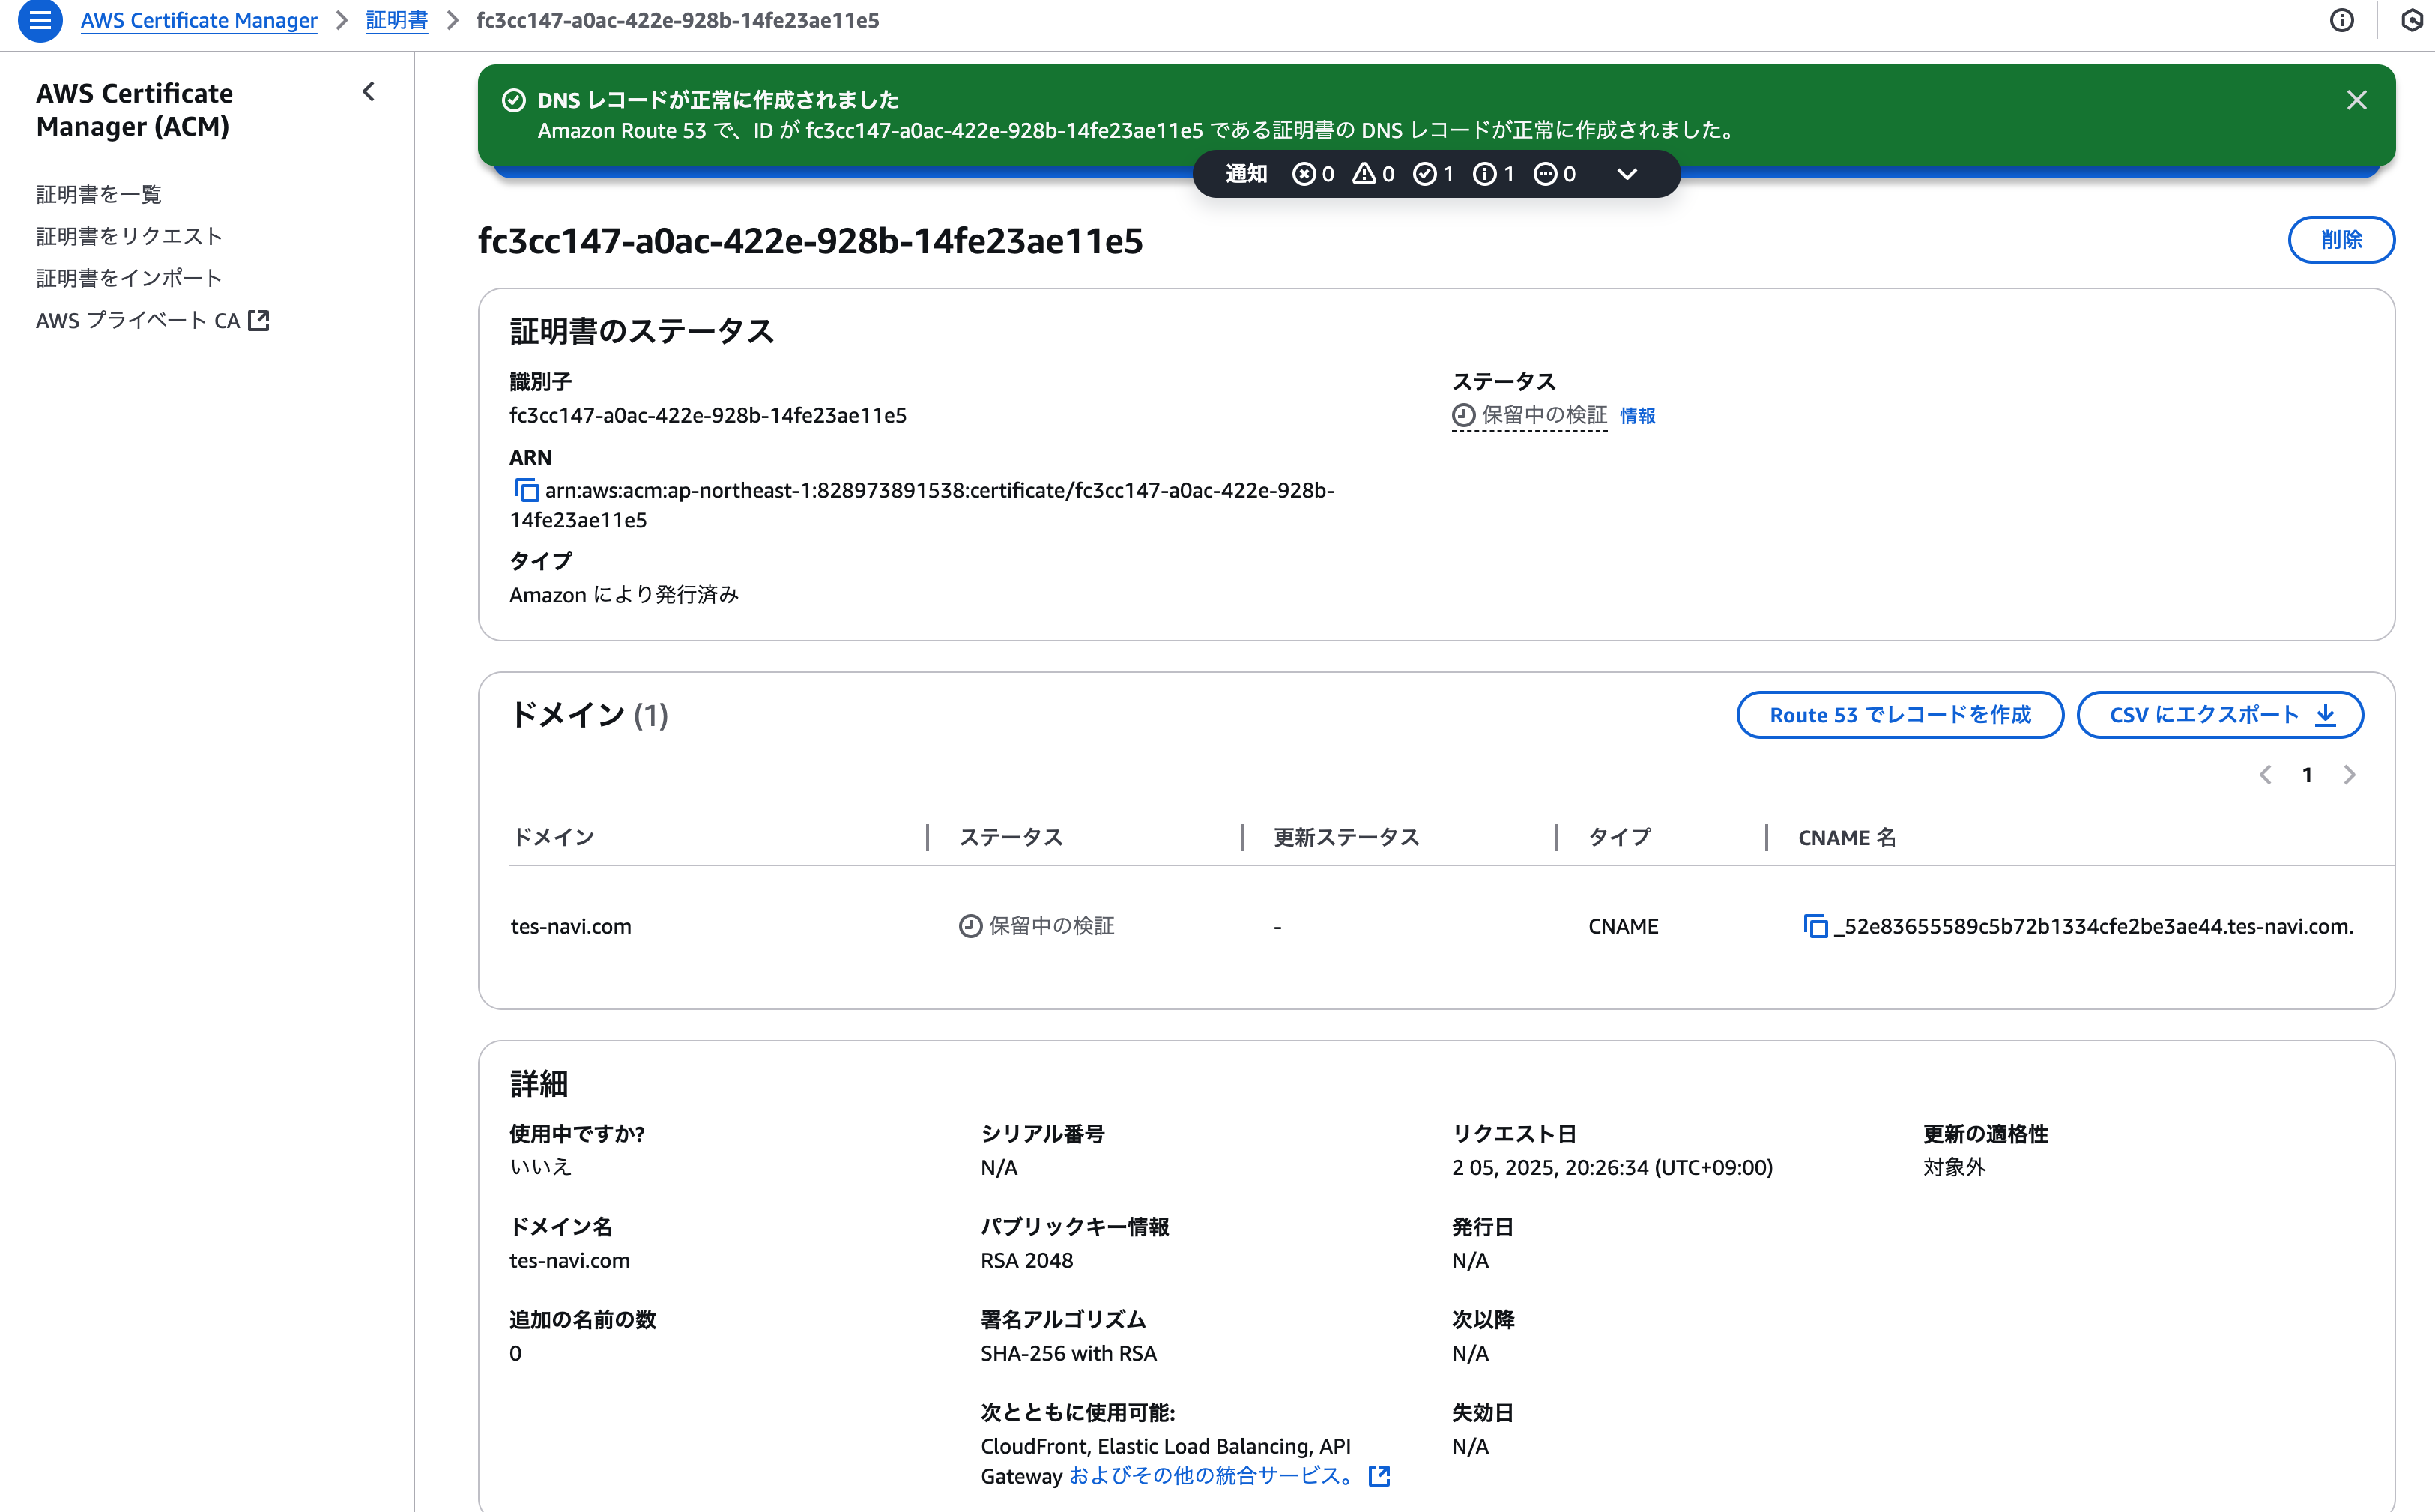Viewport: 2435px width, 1512px height.
Task: Click the SHA-256 with RSA value
Action: (x=1069, y=1353)
